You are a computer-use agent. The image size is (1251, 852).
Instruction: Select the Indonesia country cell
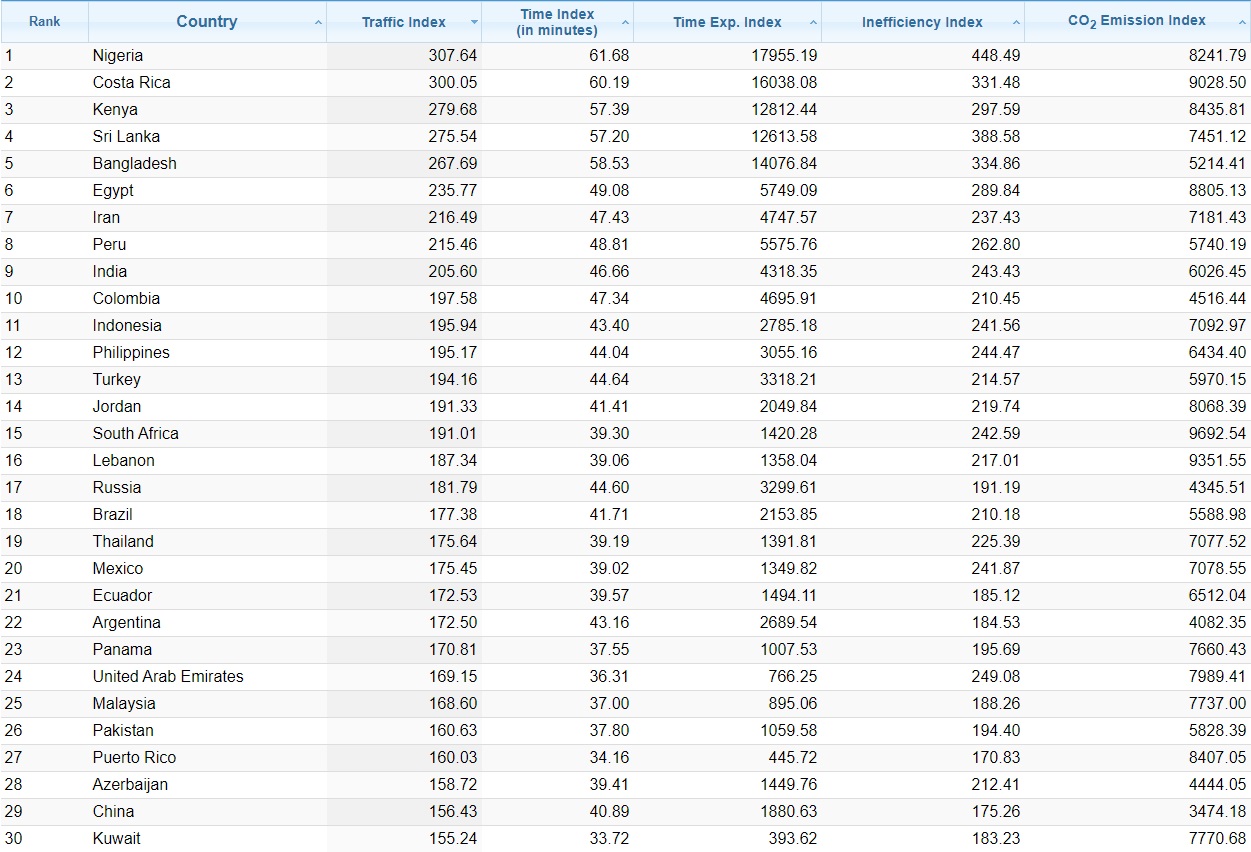[x=207, y=326]
